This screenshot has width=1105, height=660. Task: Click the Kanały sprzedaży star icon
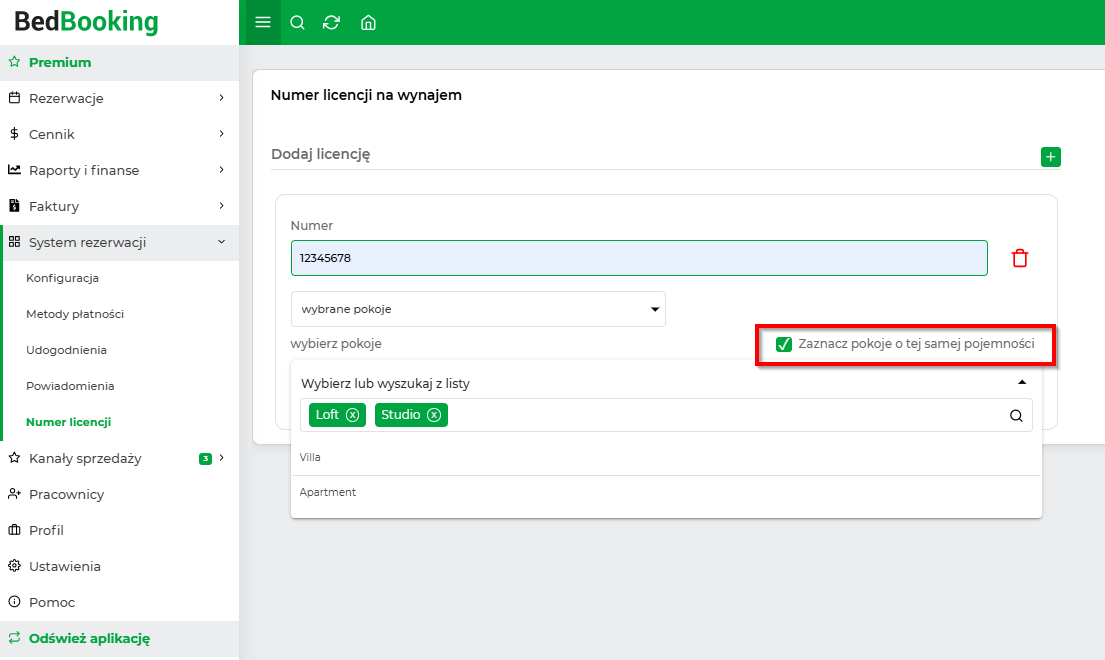pyautogui.click(x=14, y=458)
